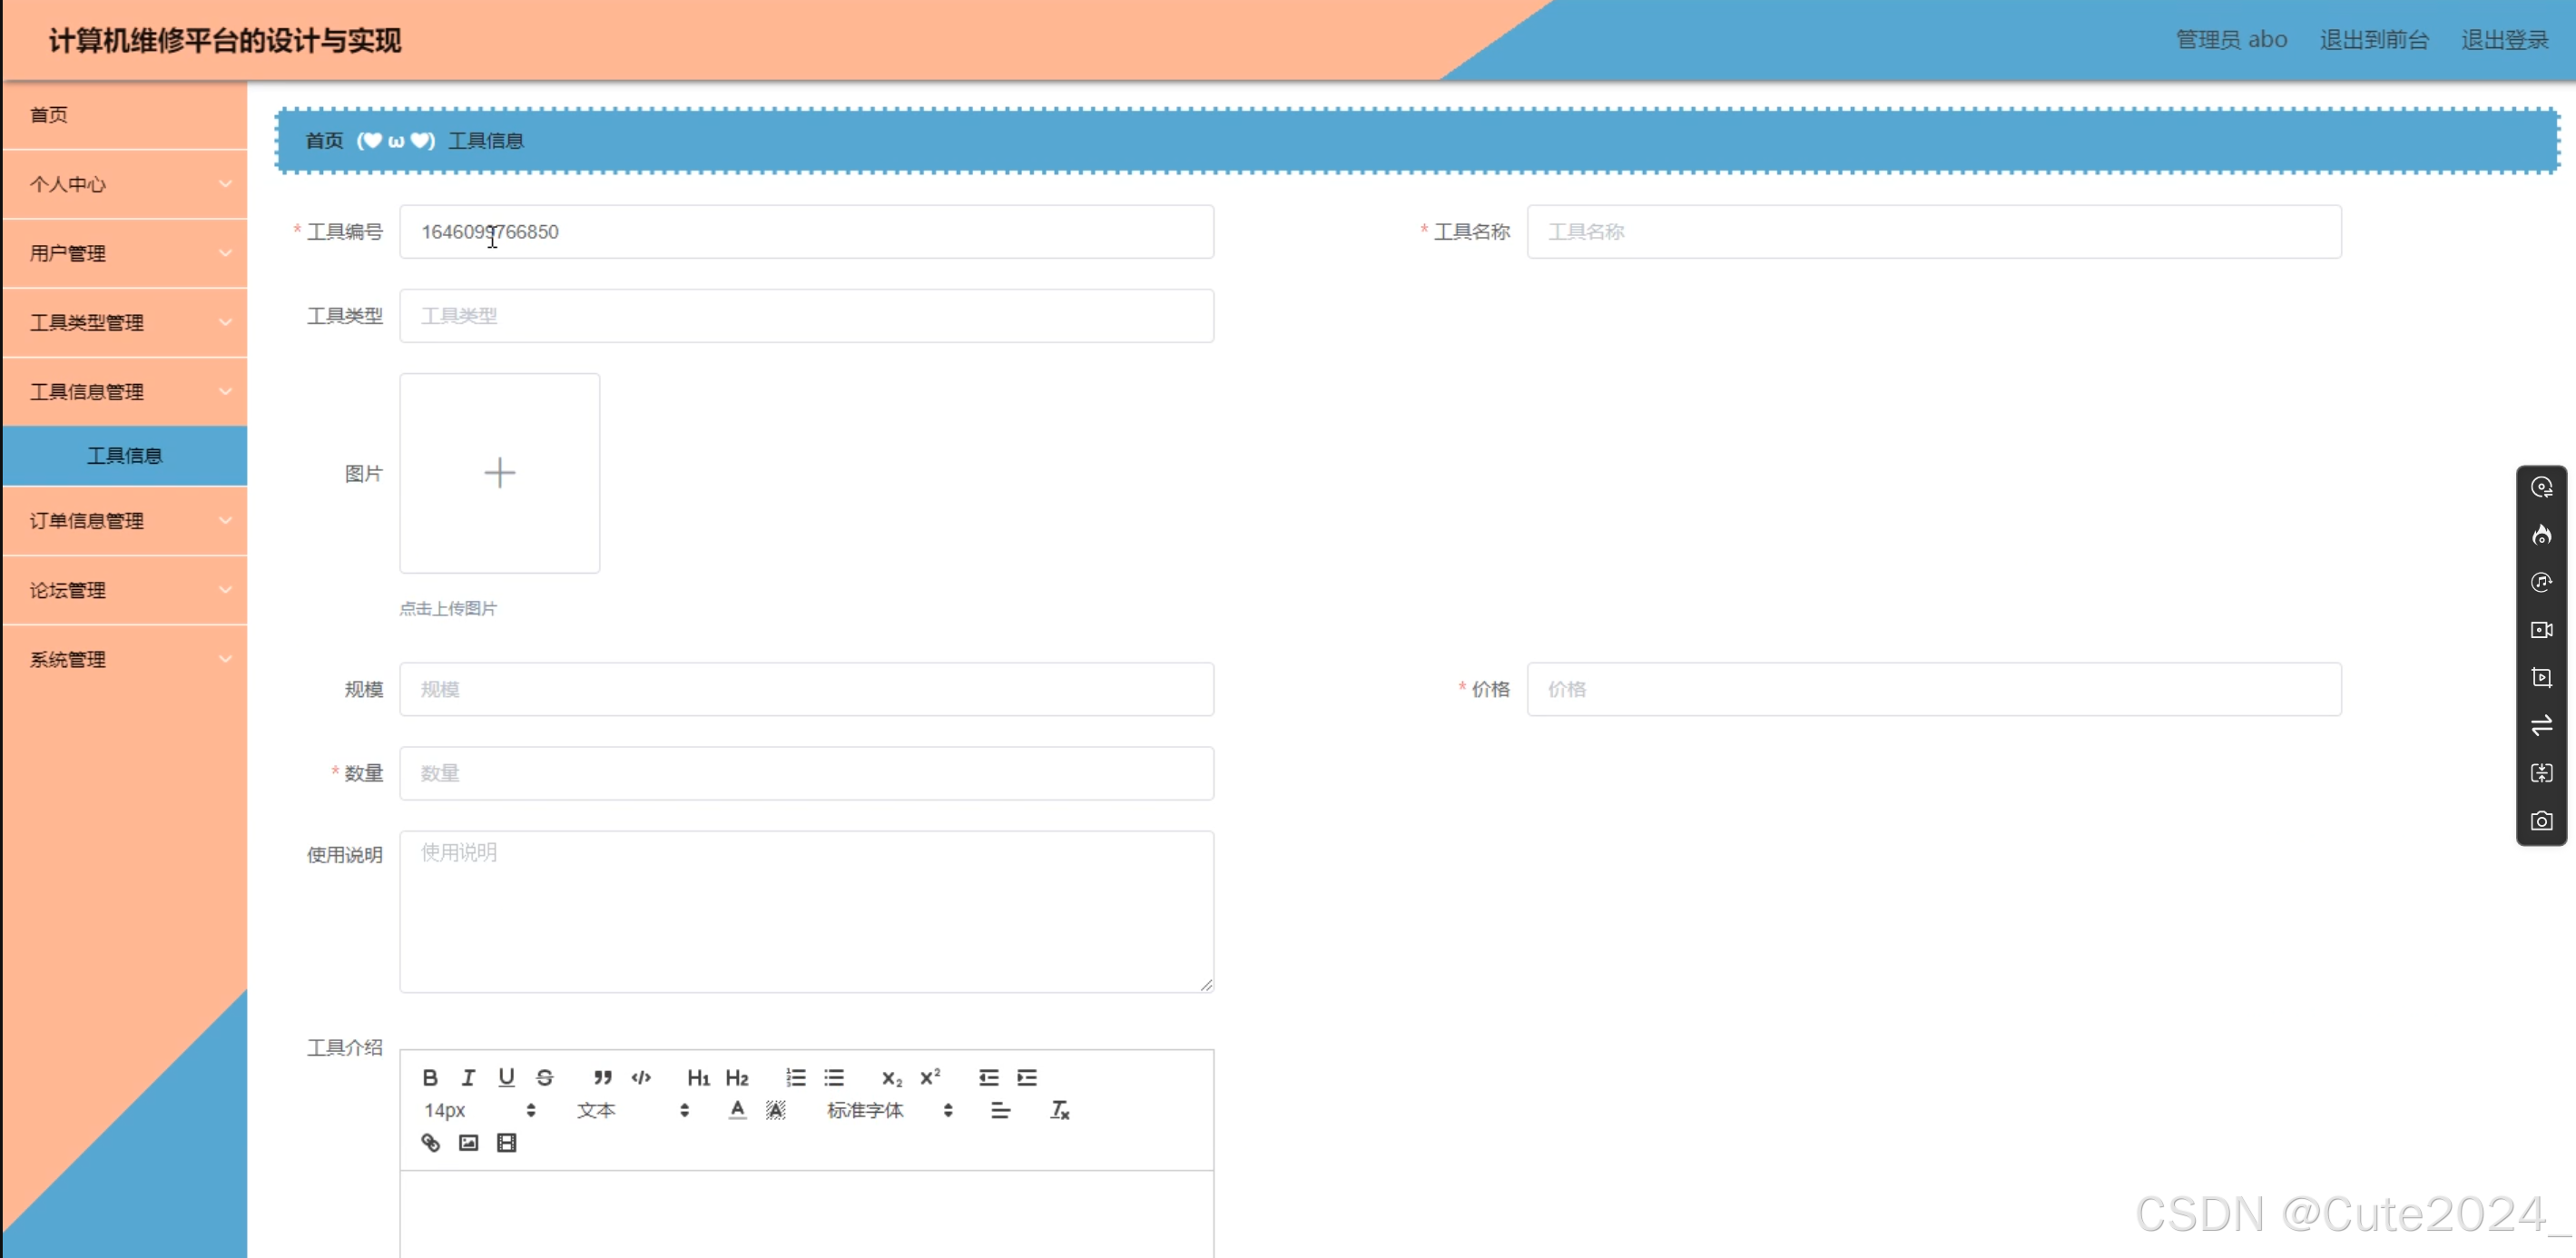
Task: Clear text formatting in the editor
Action: click(1059, 1110)
